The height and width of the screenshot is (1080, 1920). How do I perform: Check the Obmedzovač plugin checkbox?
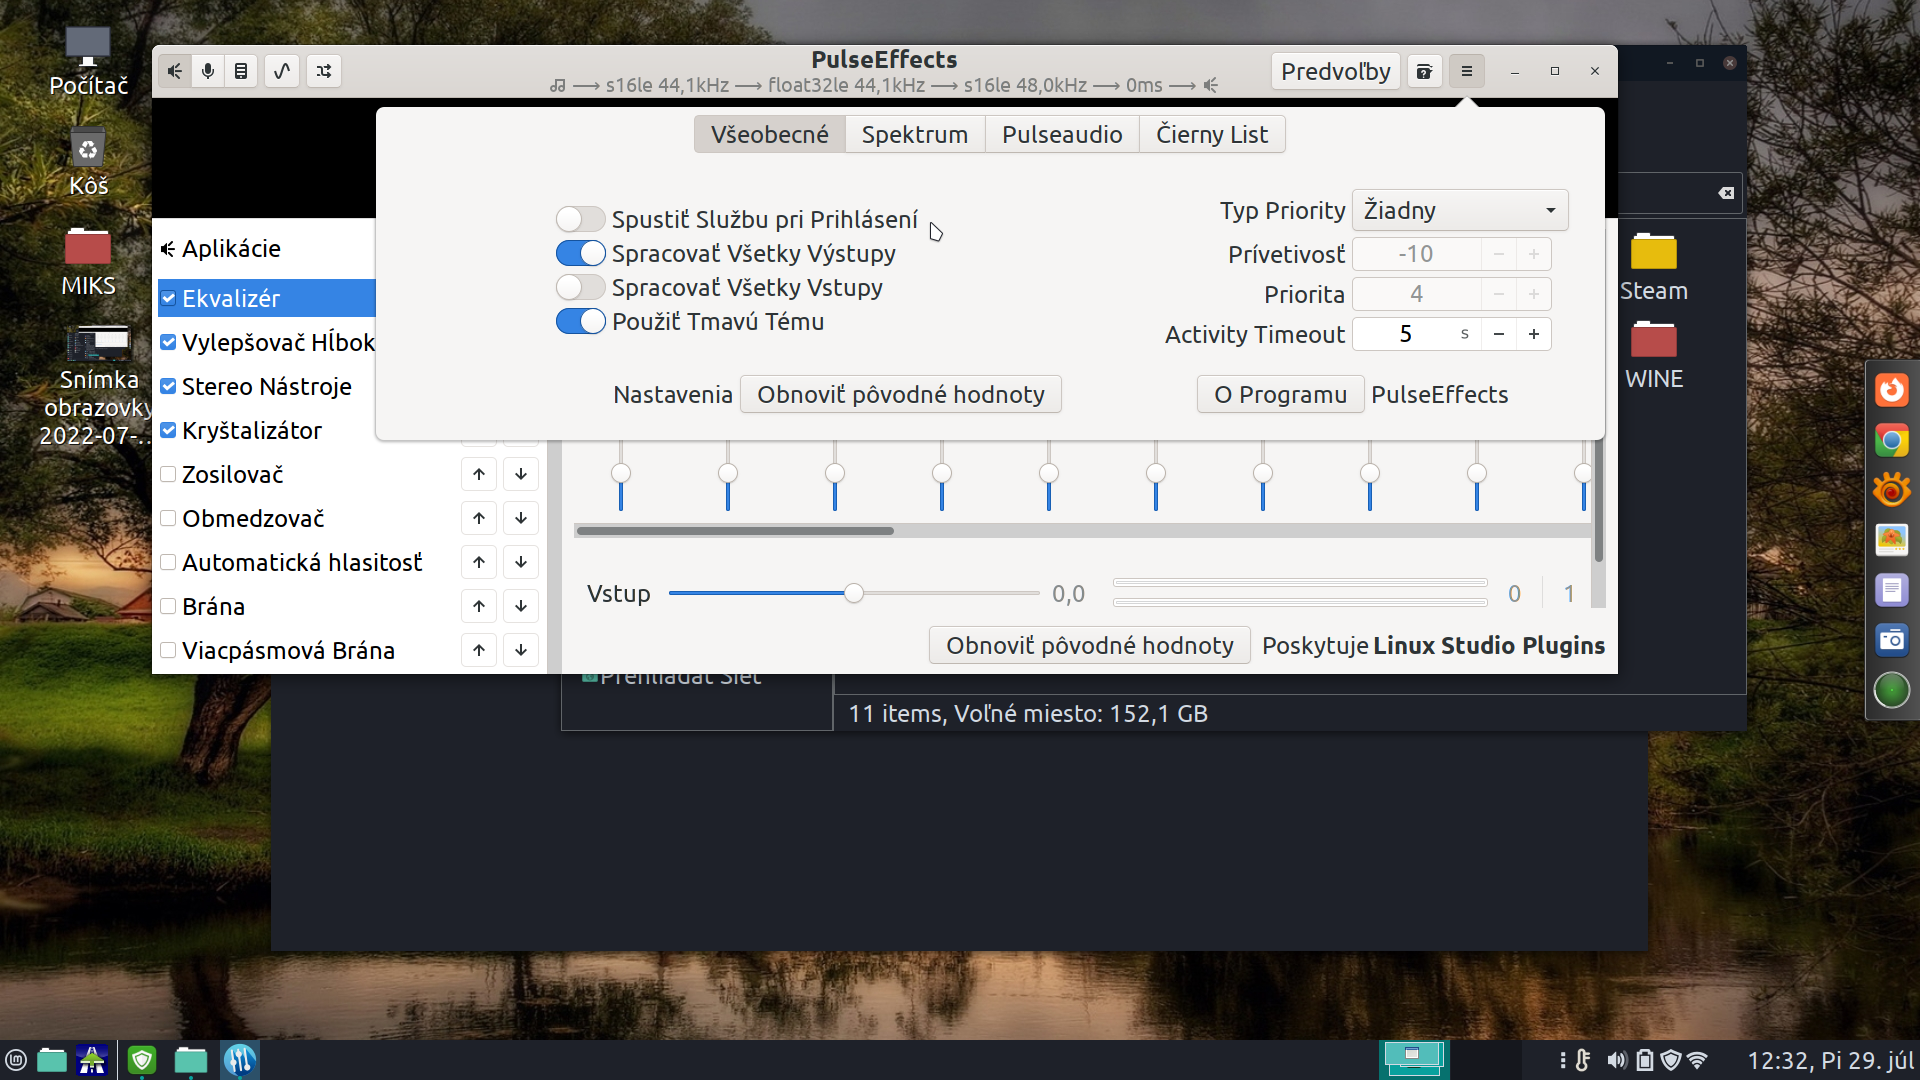coord(169,518)
